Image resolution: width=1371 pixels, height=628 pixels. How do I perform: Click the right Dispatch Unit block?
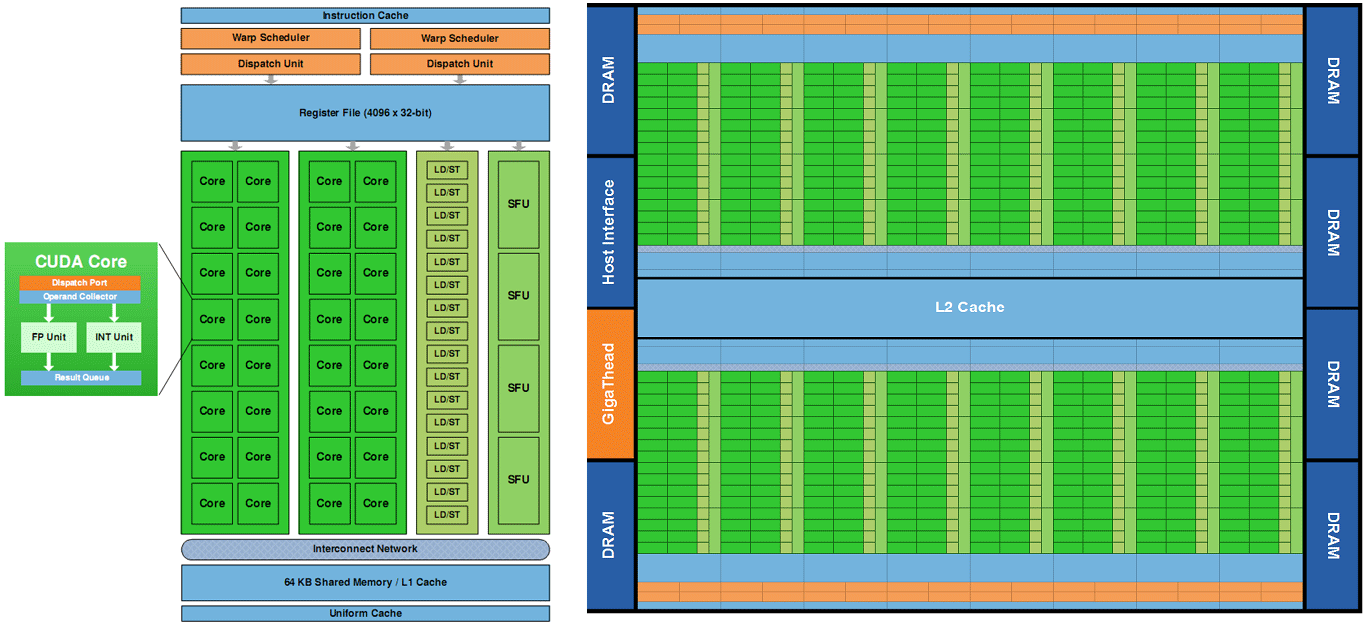[x=460, y=64]
